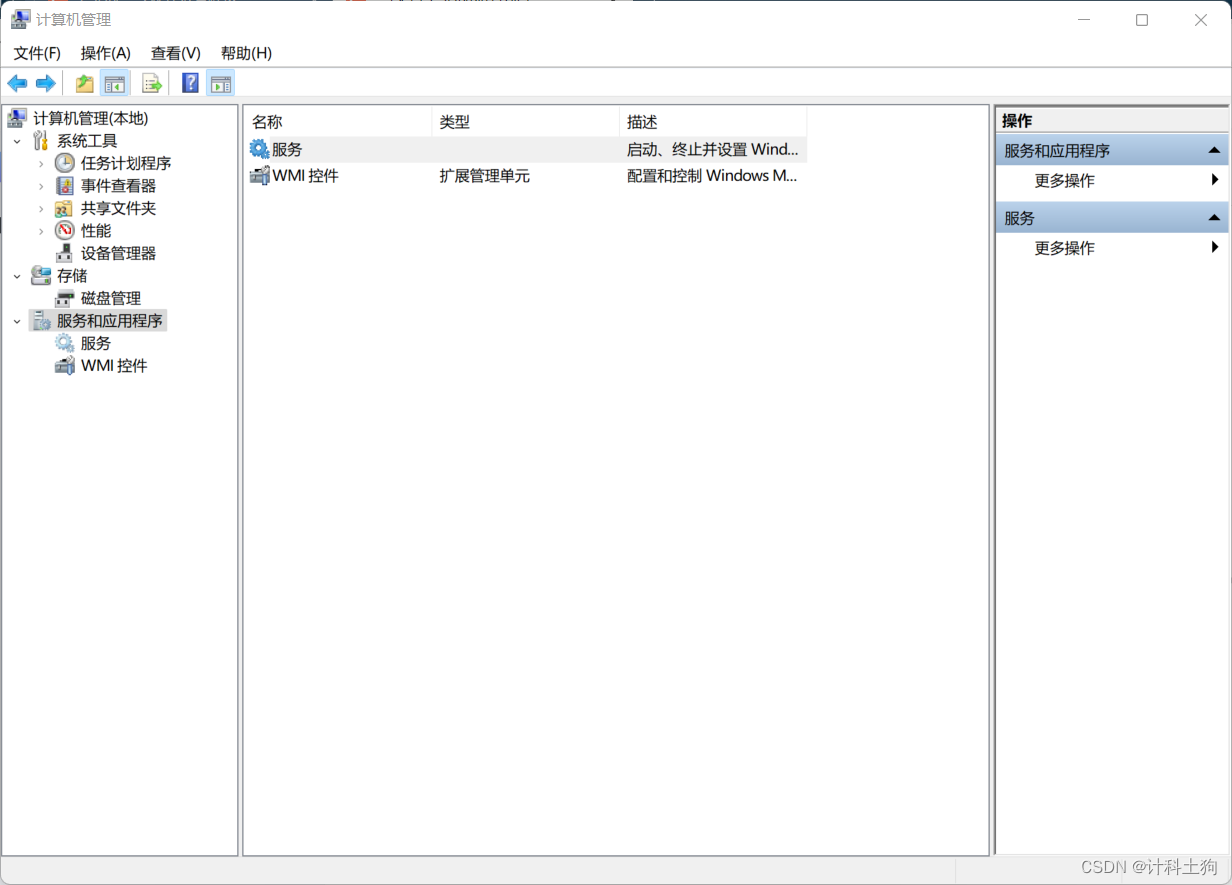Click the 性能 icon in tree
This screenshot has height=885, width=1232.
tap(64, 231)
